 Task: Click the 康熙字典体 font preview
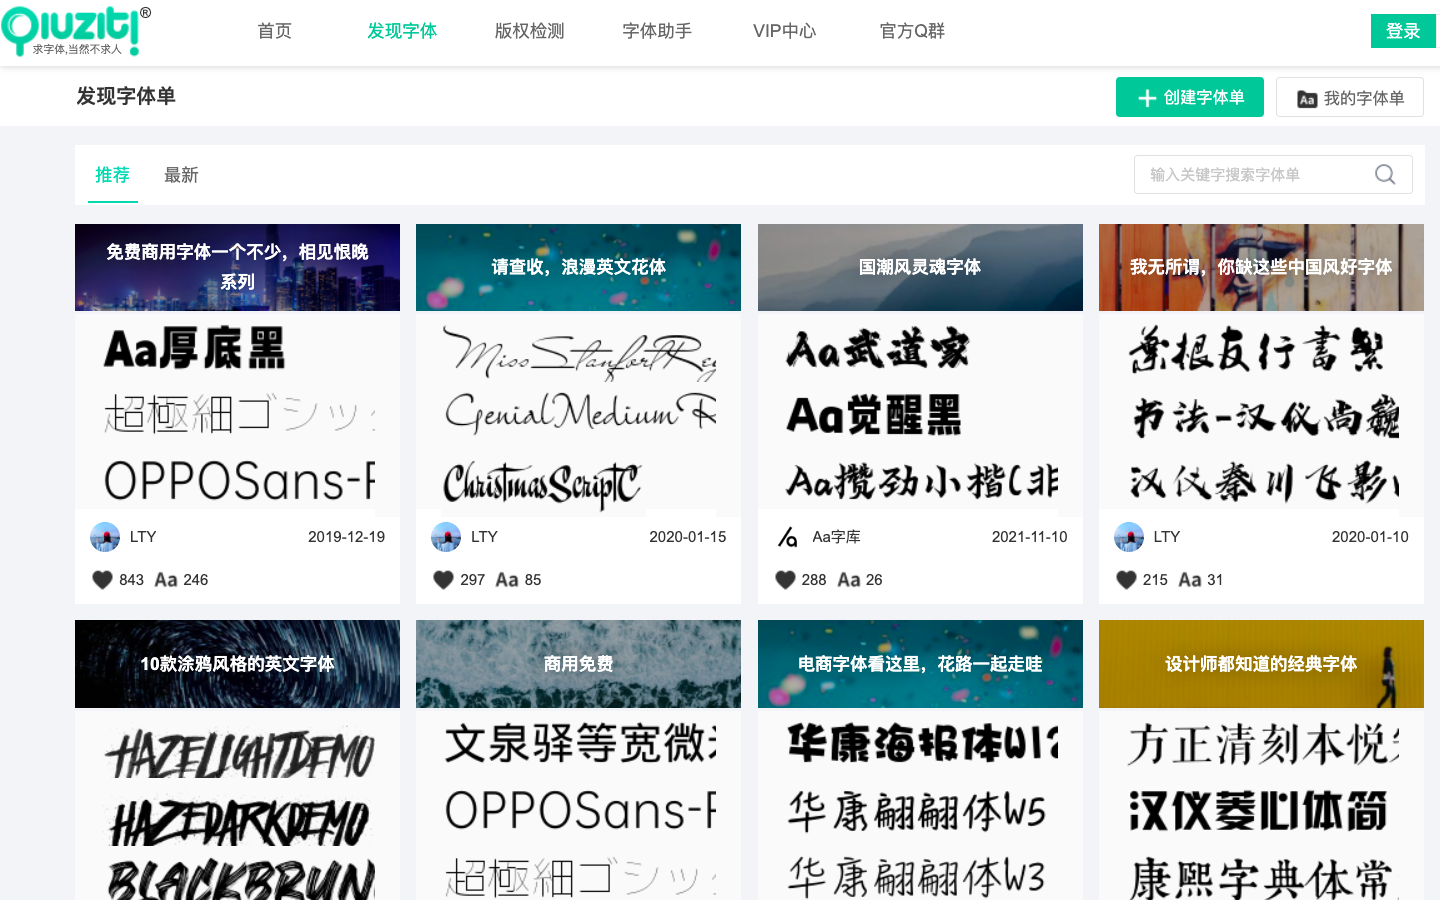tap(1261, 878)
